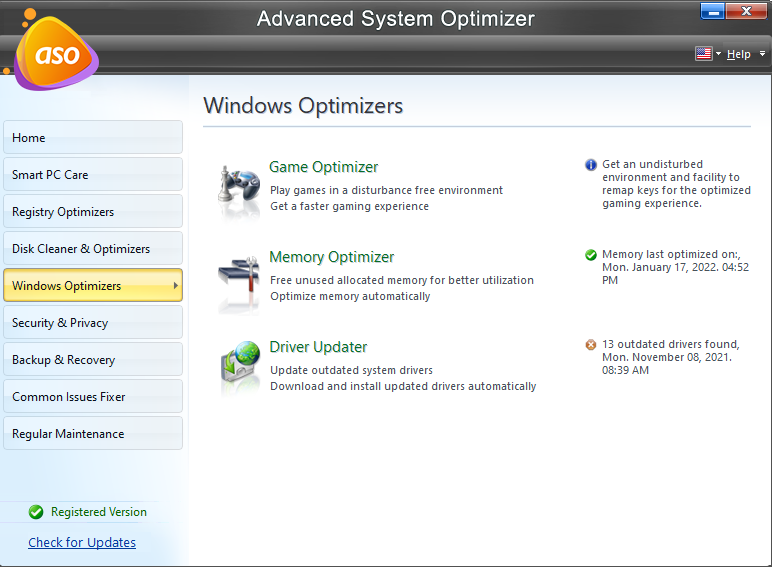Click the Windows Optimizers page heading
772x567 pixels.
click(x=303, y=106)
